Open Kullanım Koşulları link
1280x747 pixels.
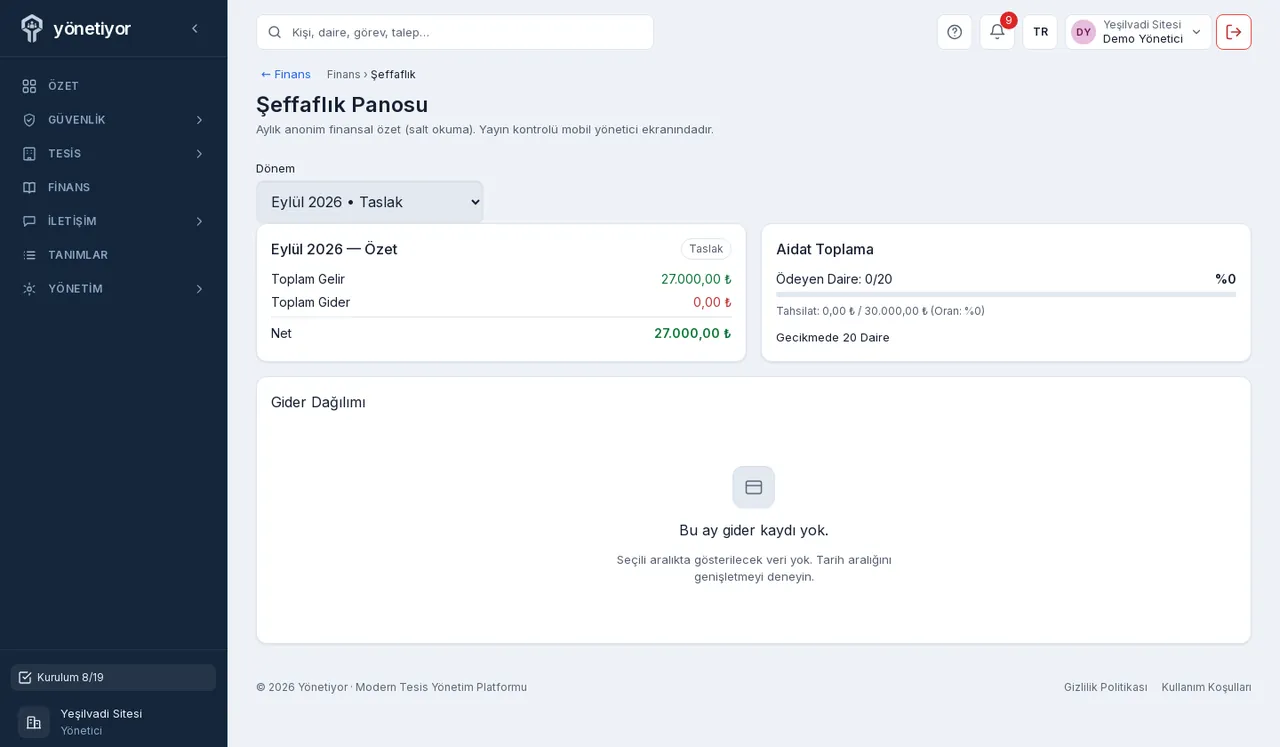tap(1207, 687)
